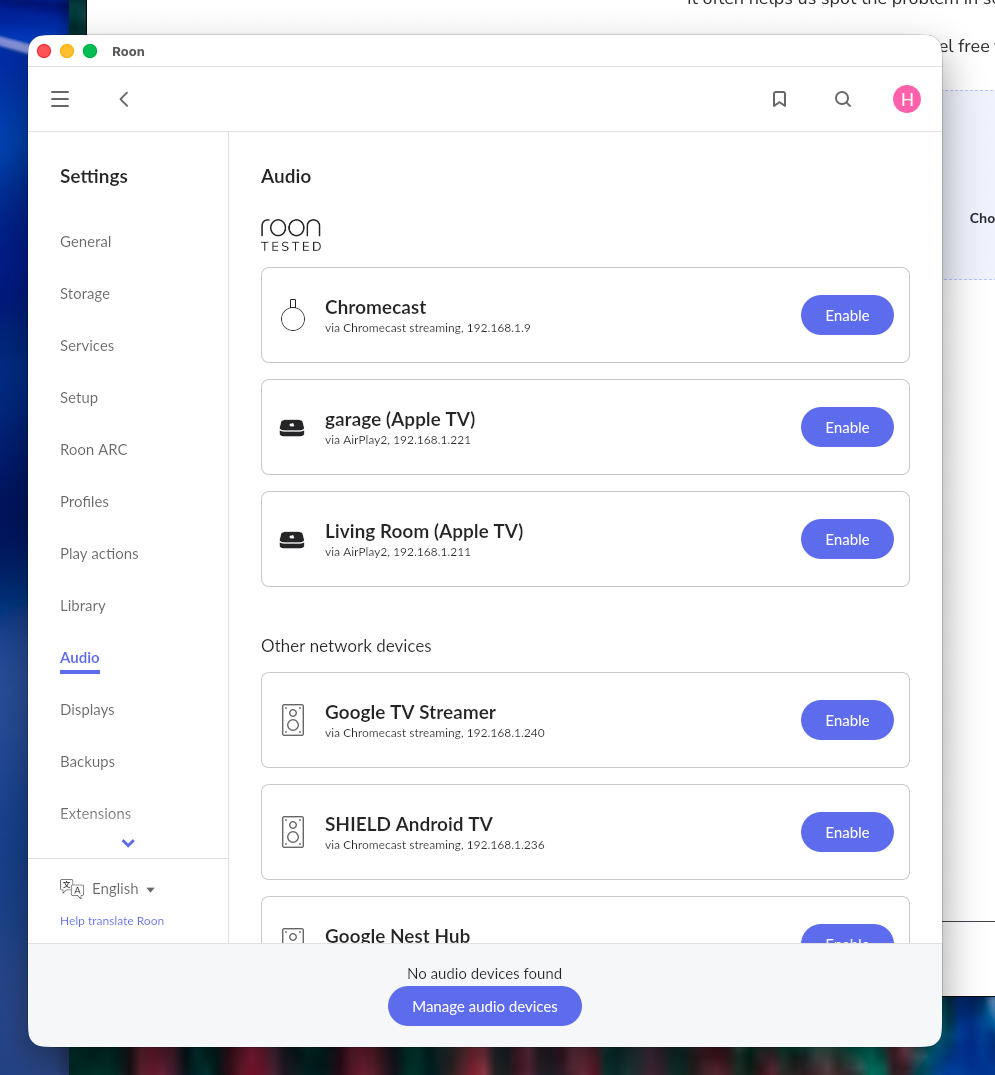The image size is (995, 1075).
Task: Open the English language dropdown
Action: tap(123, 889)
